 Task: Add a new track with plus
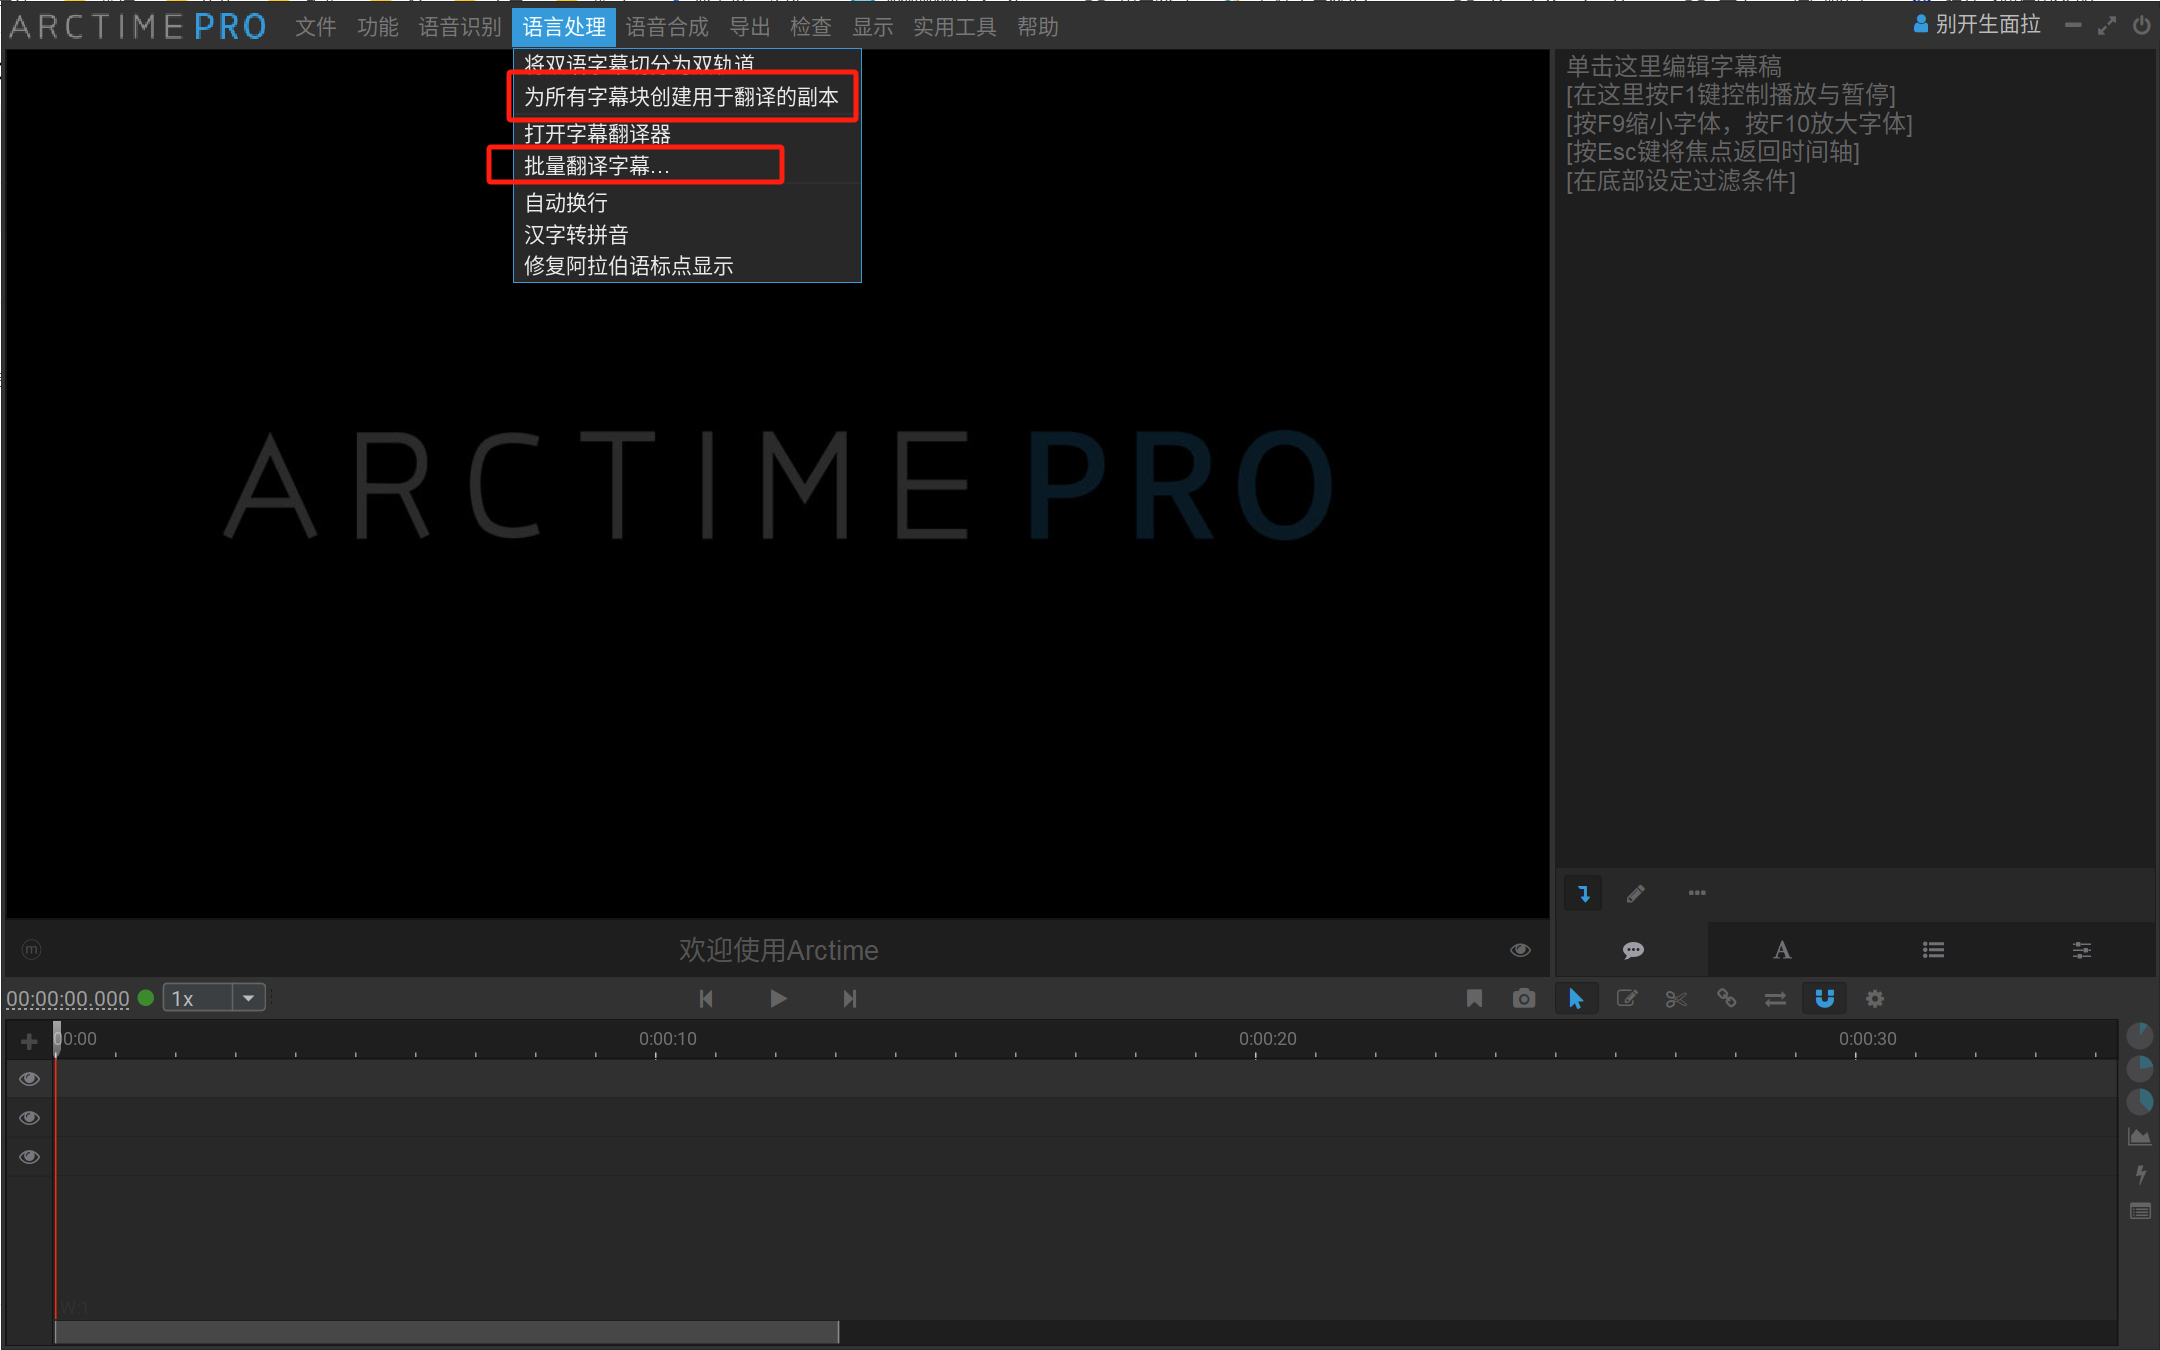pyautogui.click(x=29, y=1042)
